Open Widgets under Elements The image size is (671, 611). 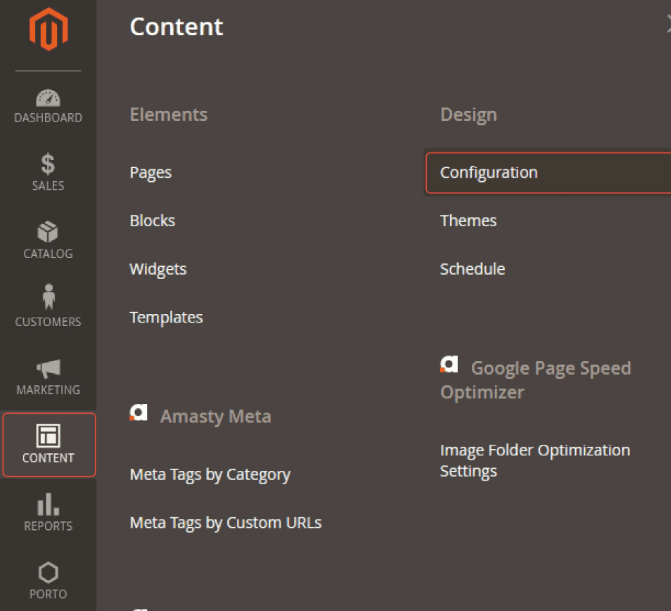158,269
